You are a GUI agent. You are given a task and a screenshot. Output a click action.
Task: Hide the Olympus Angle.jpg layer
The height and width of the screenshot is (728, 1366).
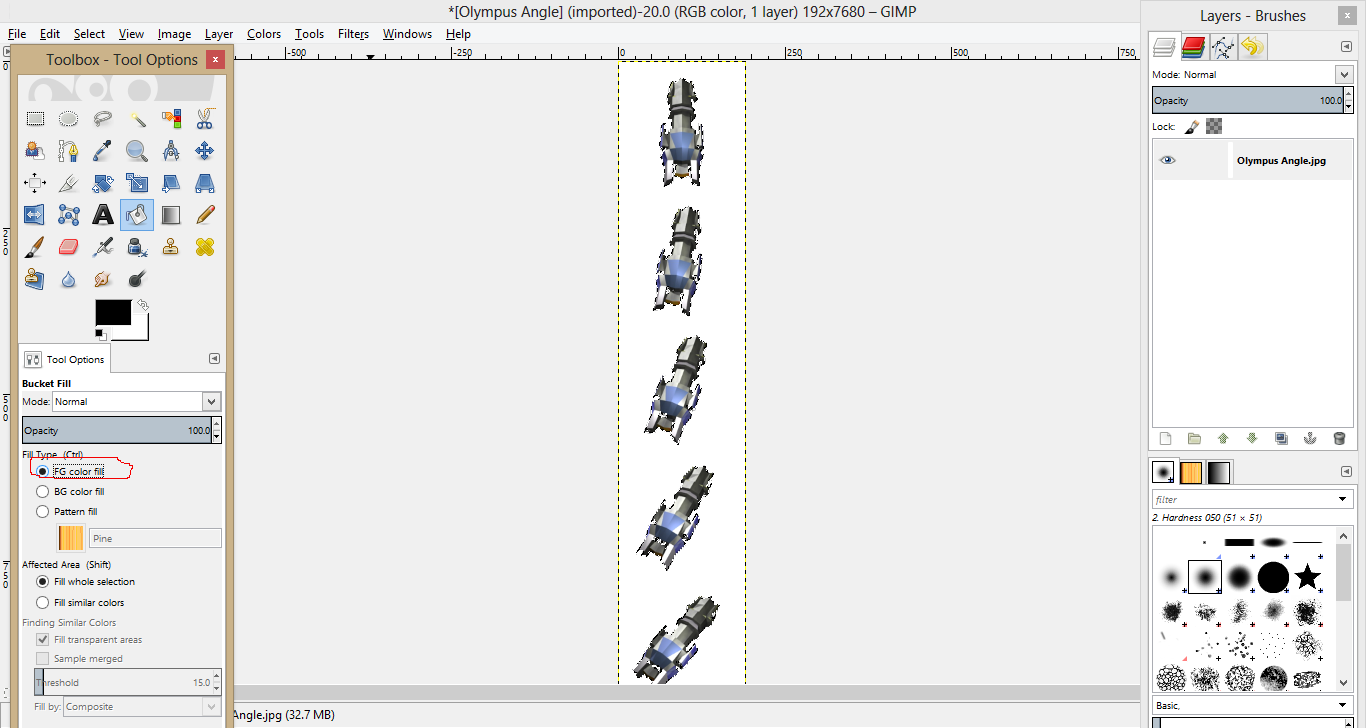(x=1167, y=160)
